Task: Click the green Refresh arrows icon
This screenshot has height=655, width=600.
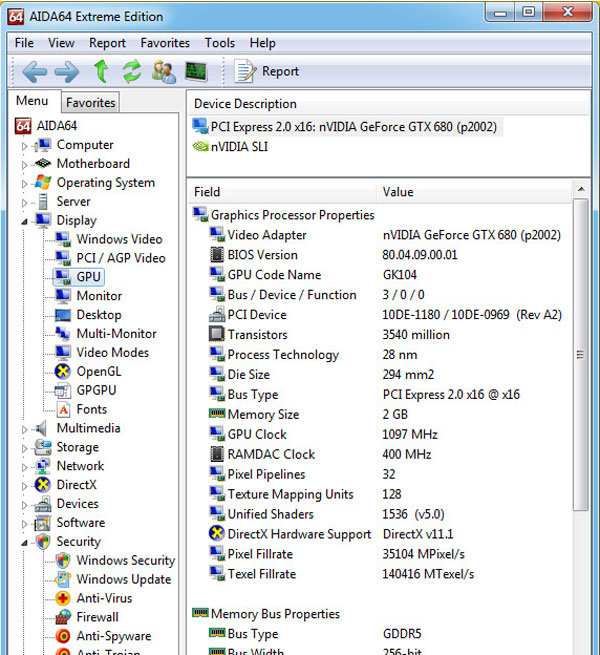Action: [x=132, y=71]
